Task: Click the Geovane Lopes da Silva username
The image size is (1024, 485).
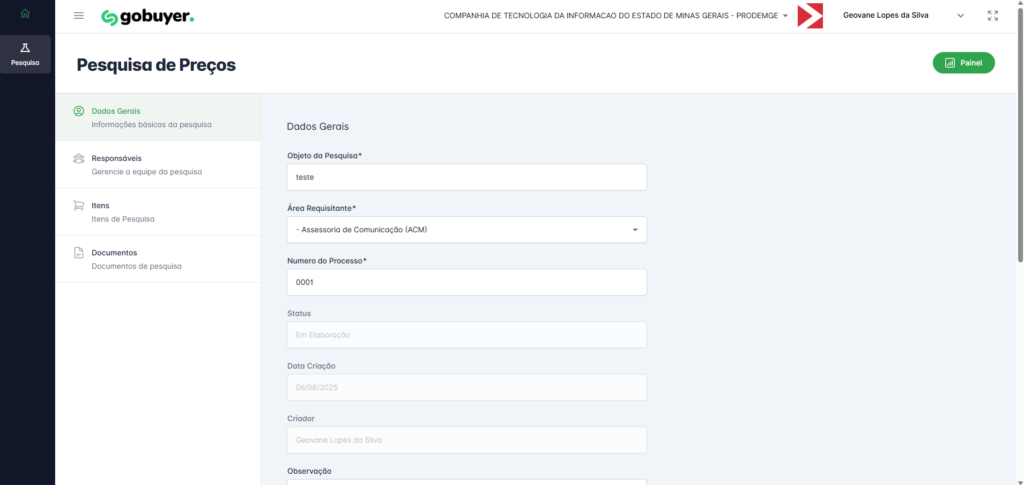Action: [x=888, y=16]
